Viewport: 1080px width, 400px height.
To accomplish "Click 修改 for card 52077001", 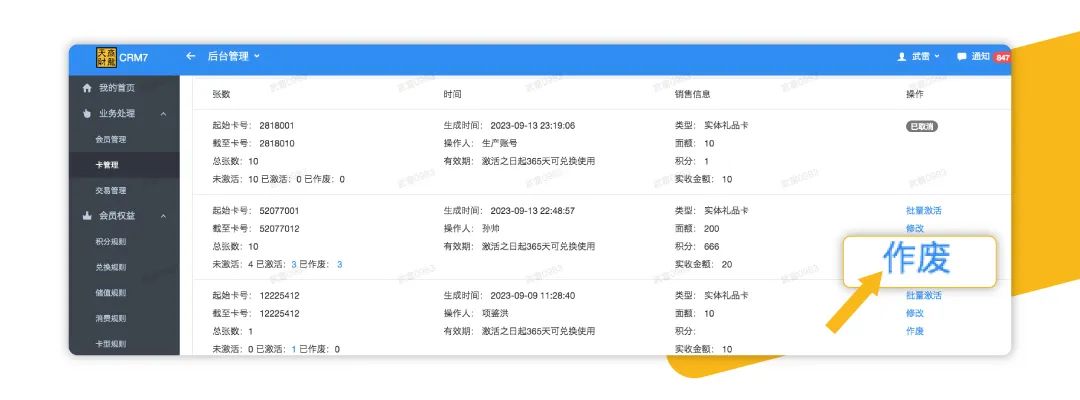I will click(x=915, y=229).
